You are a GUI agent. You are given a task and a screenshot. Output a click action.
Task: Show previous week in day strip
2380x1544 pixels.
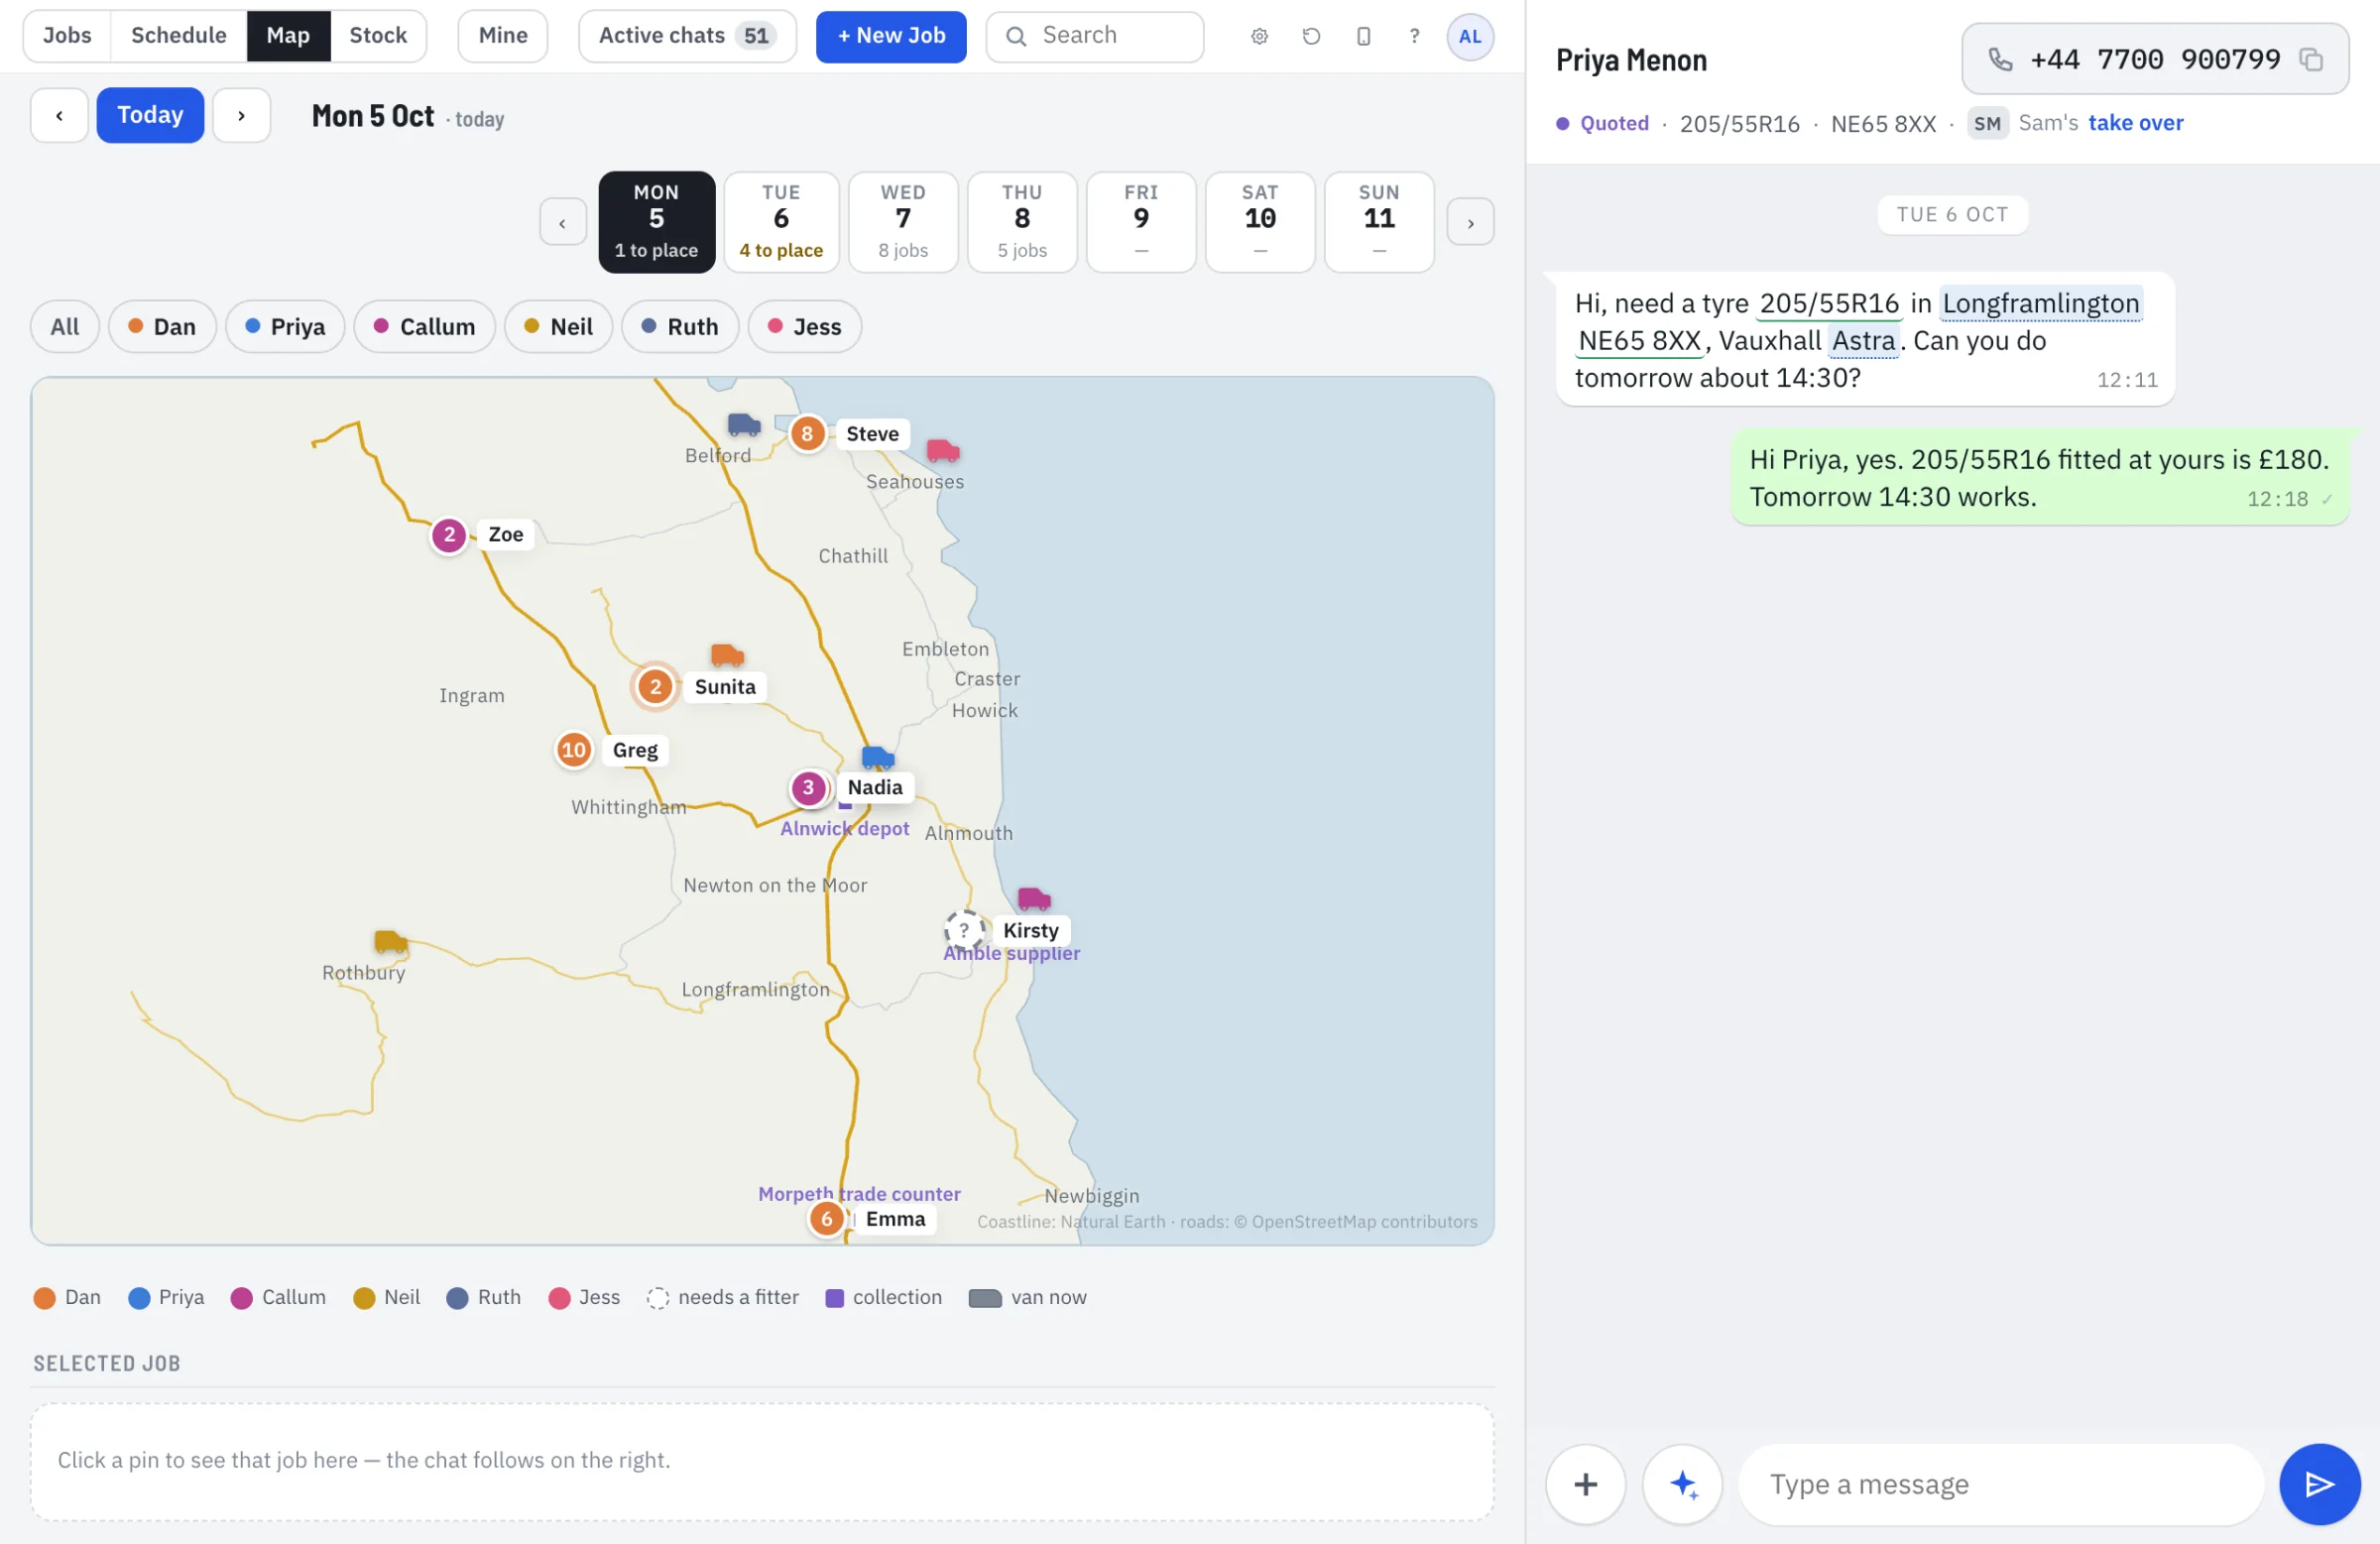(x=562, y=223)
